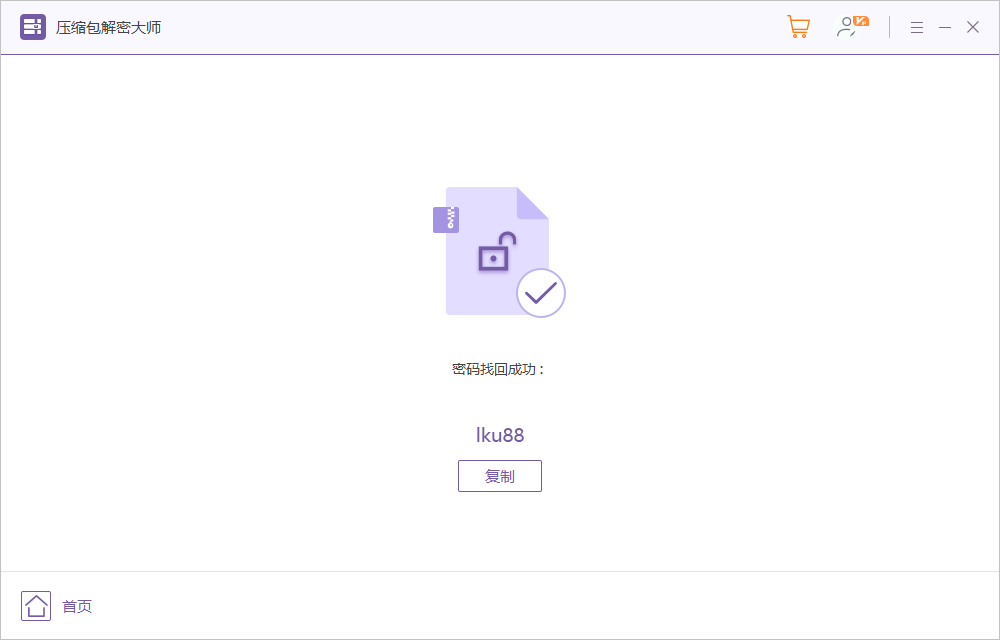Minimize the window

coord(945,27)
